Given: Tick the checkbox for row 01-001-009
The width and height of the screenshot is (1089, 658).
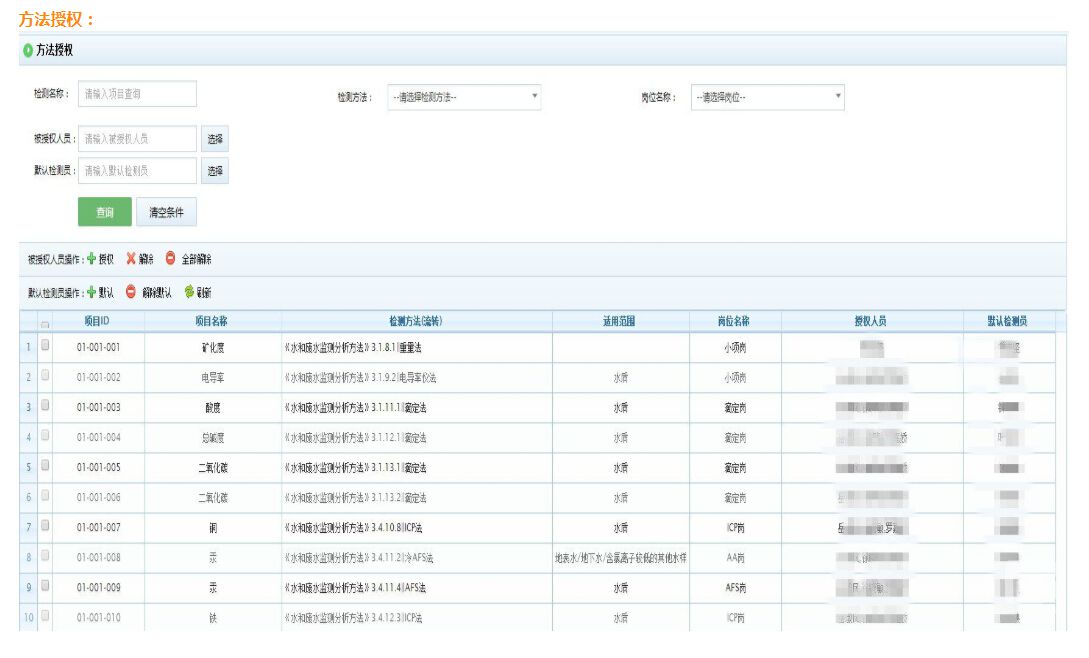Looking at the screenshot, I should click(44, 587).
